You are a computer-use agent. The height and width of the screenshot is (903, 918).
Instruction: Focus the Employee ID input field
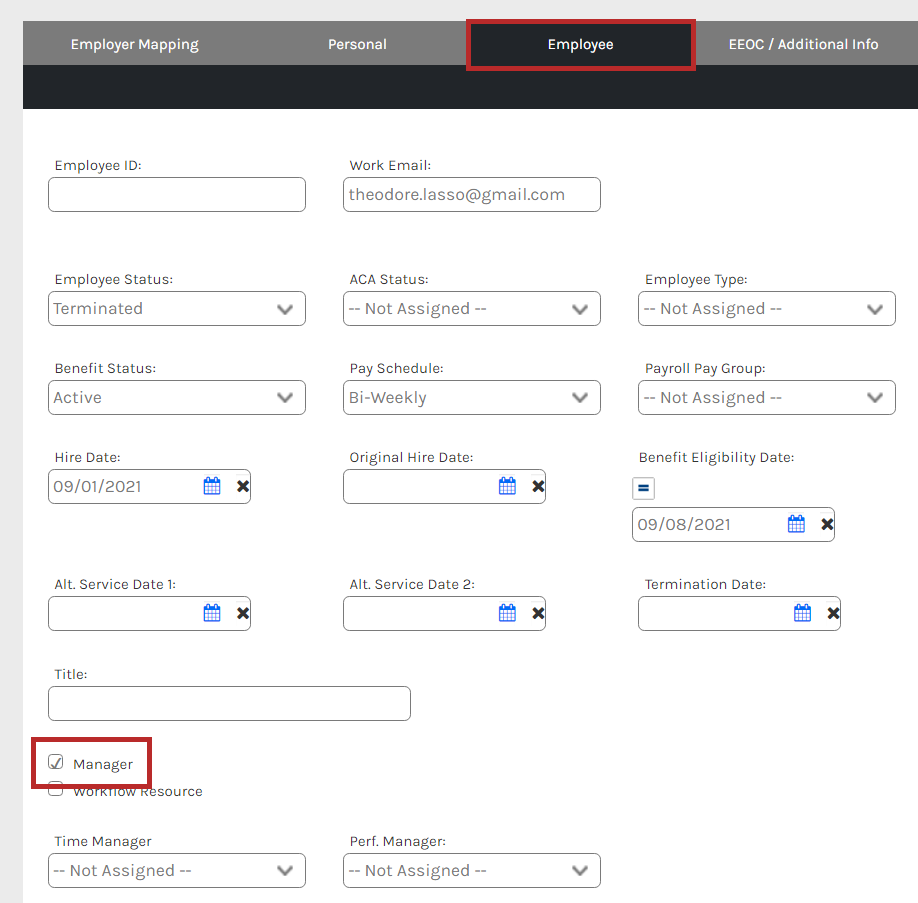pos(177,195)
